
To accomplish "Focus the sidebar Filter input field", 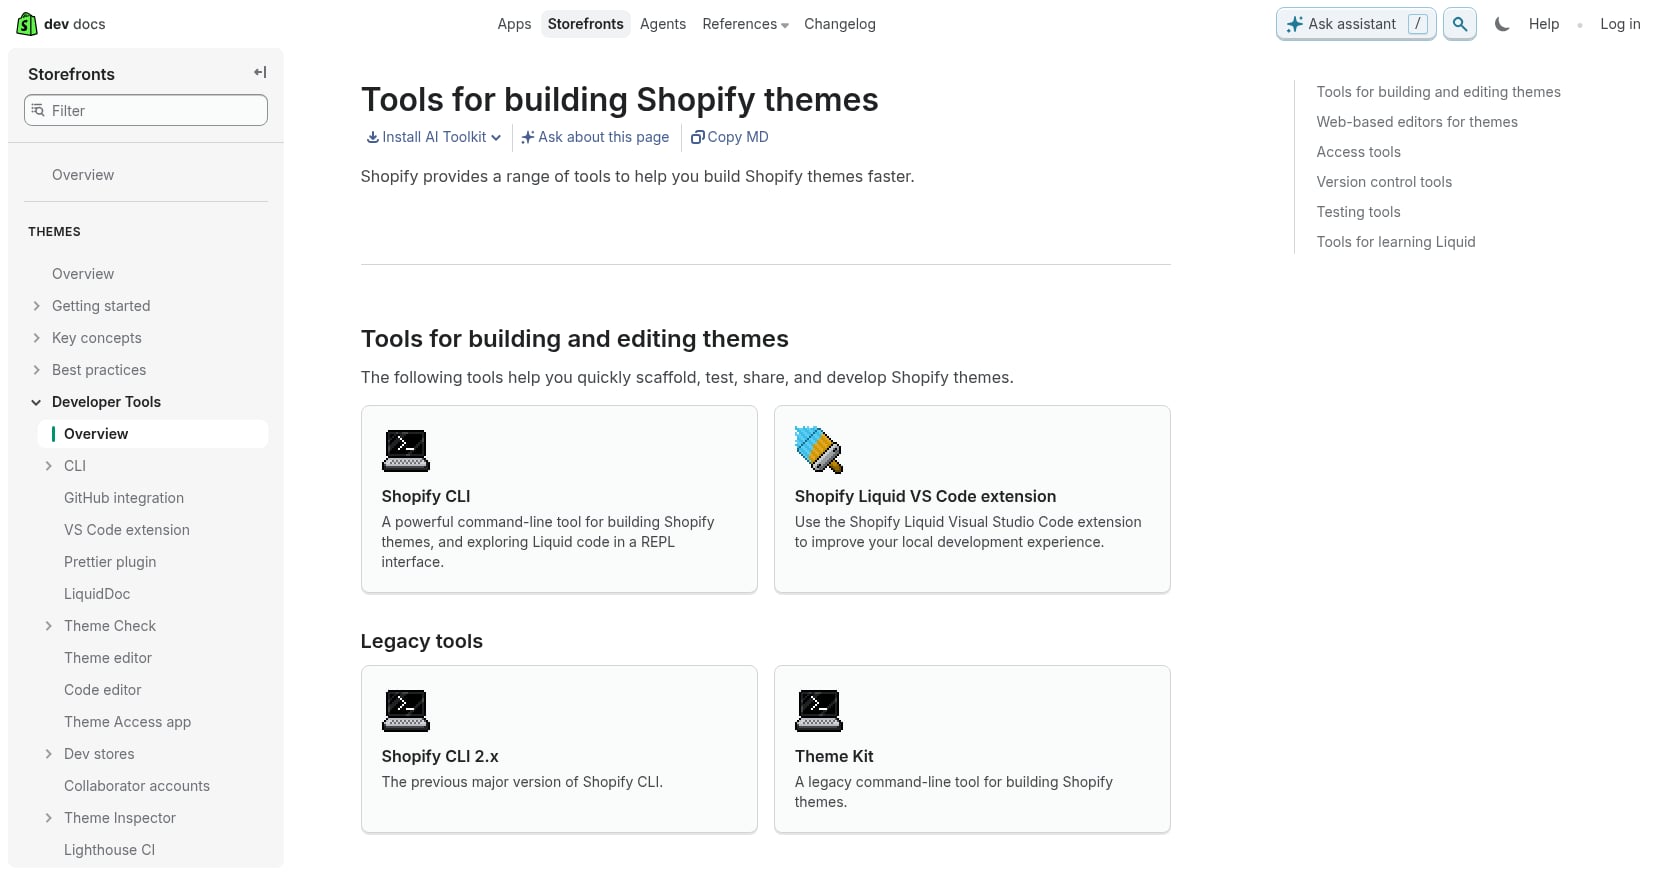I will [x=146, y=110].
